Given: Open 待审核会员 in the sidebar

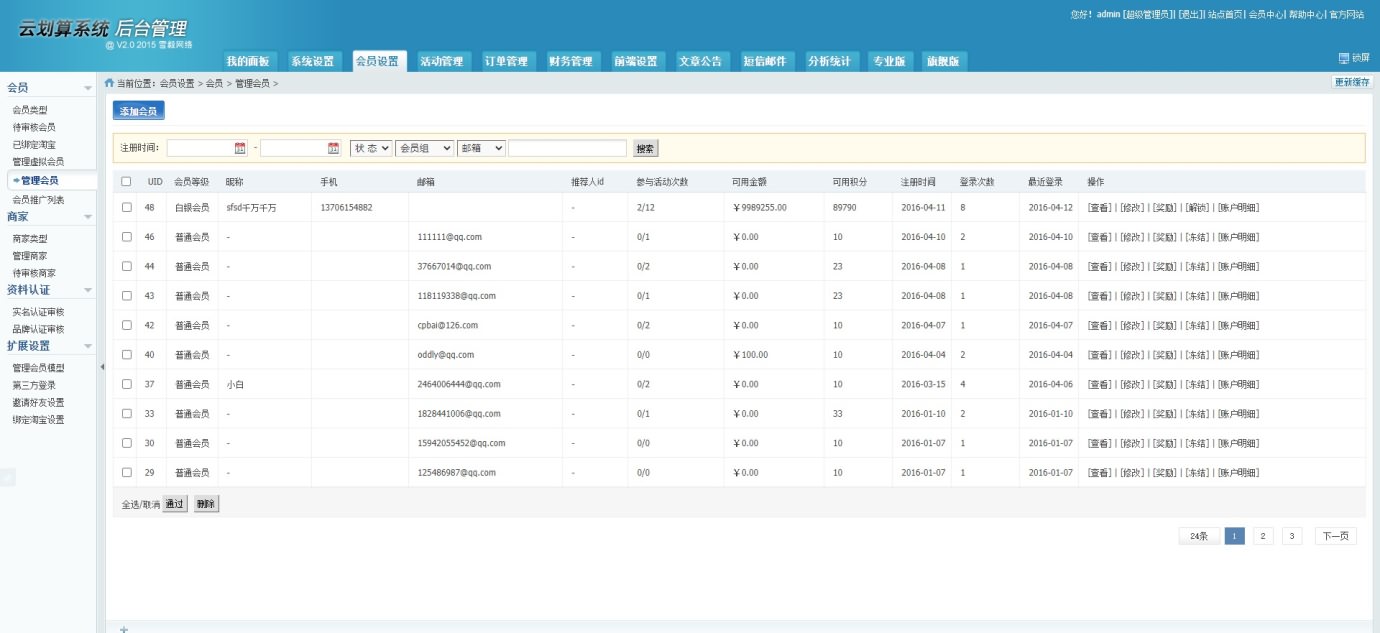Looking at the screenshot, I should [34, 127].
